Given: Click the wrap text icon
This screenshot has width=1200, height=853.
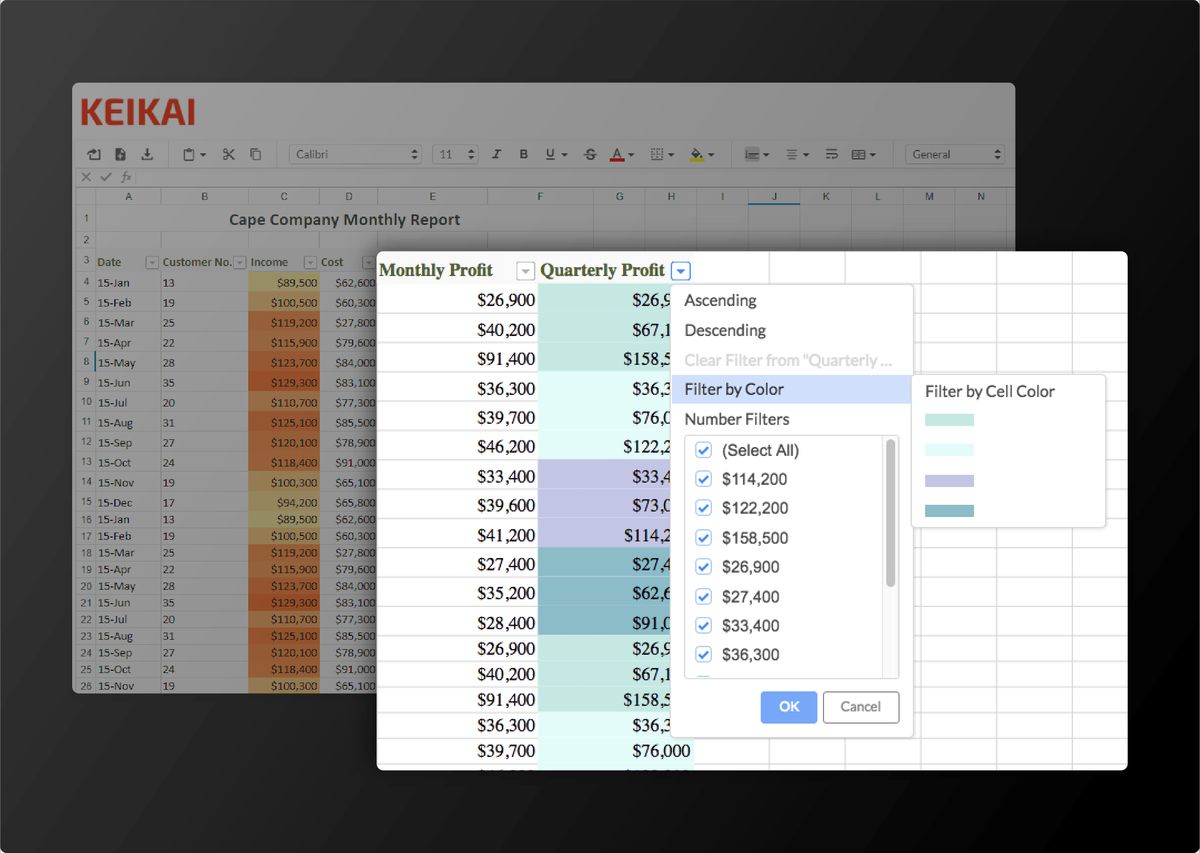Looking at the screenshot, I should [x=831, y=154].
